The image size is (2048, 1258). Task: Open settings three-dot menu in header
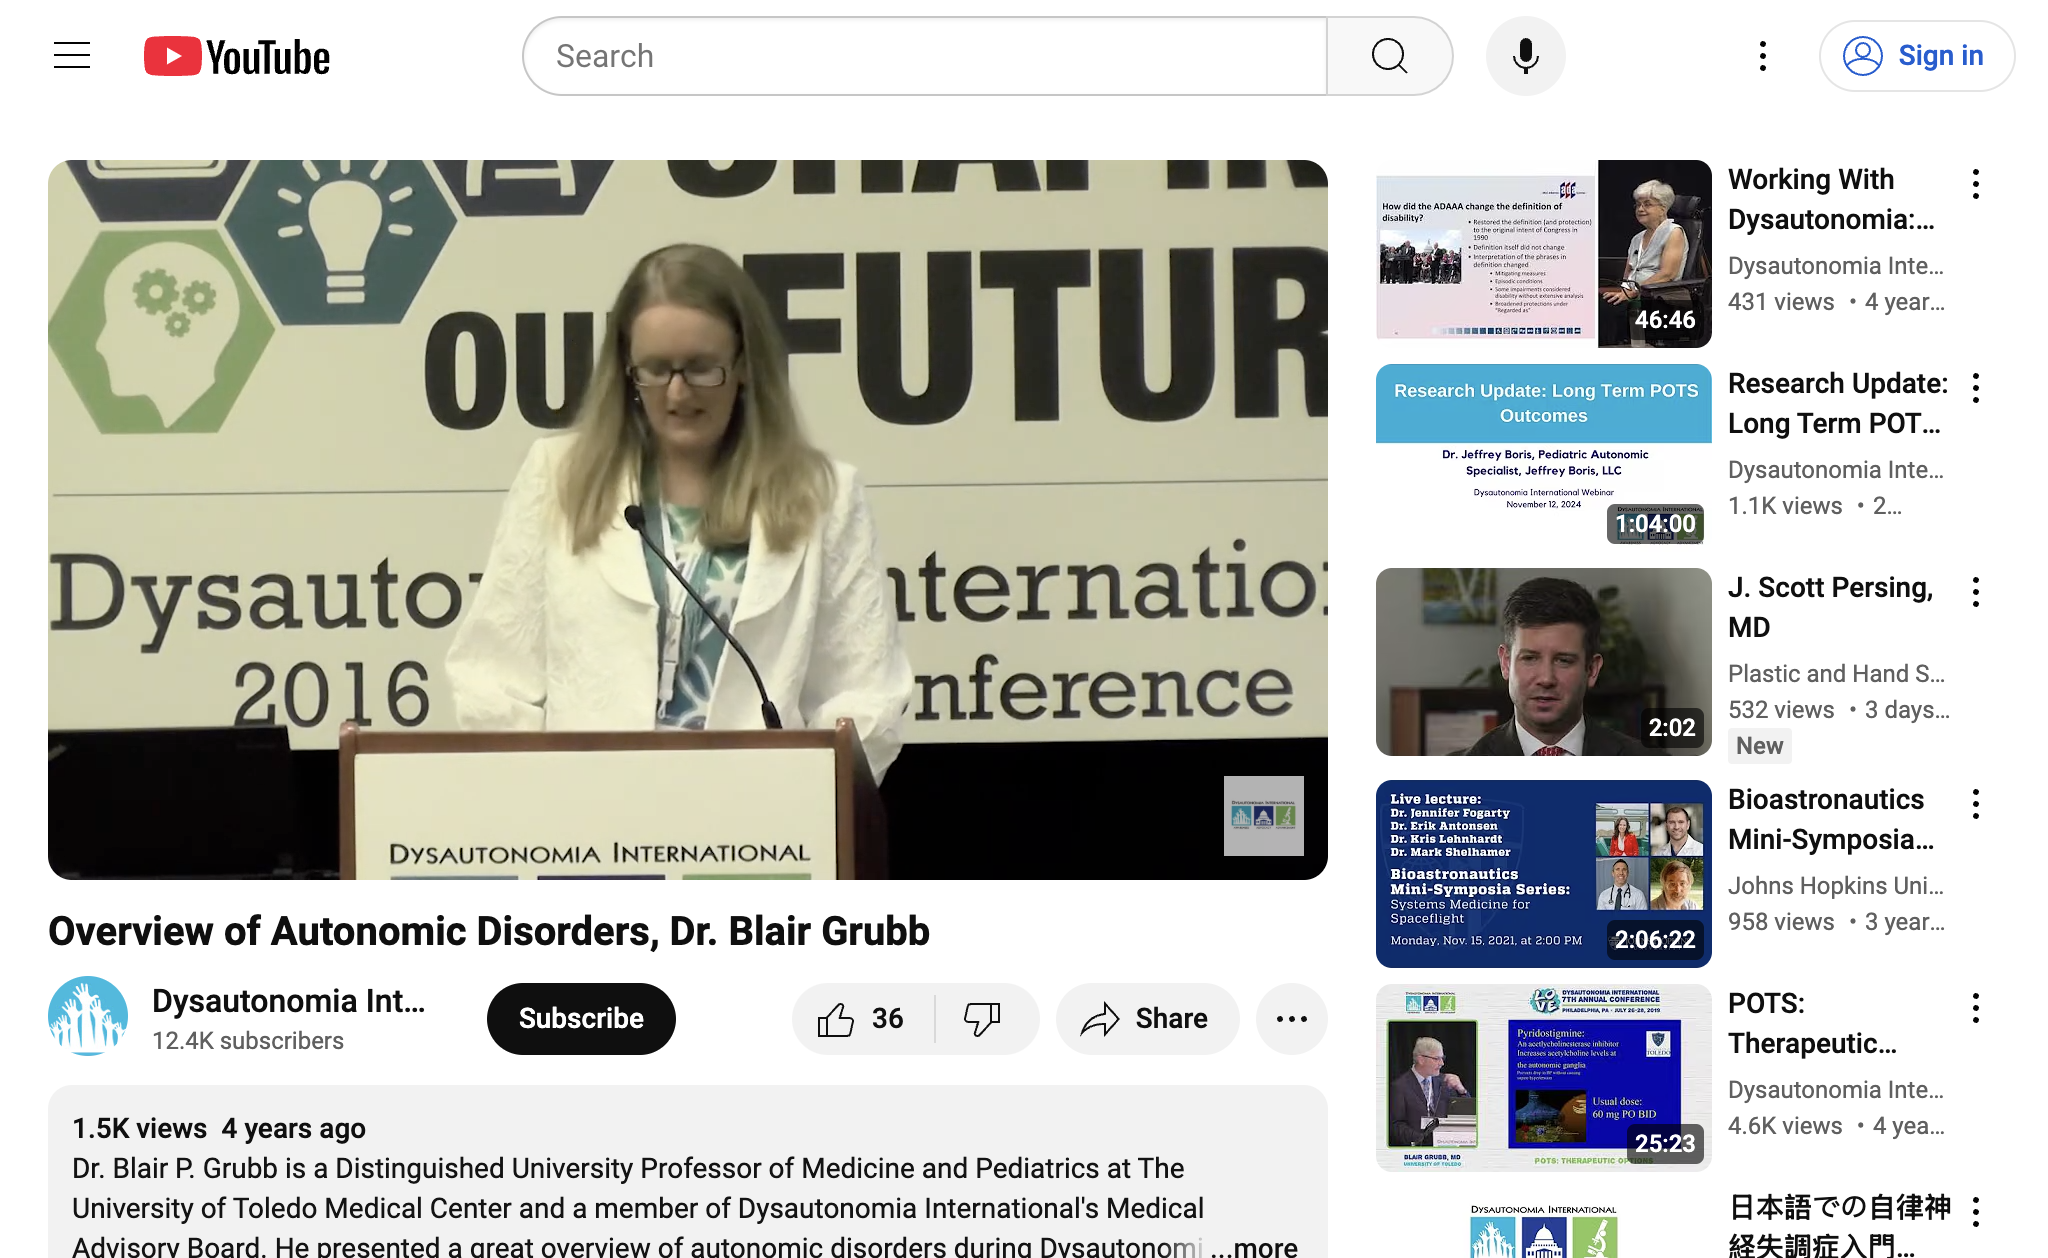1763,56
